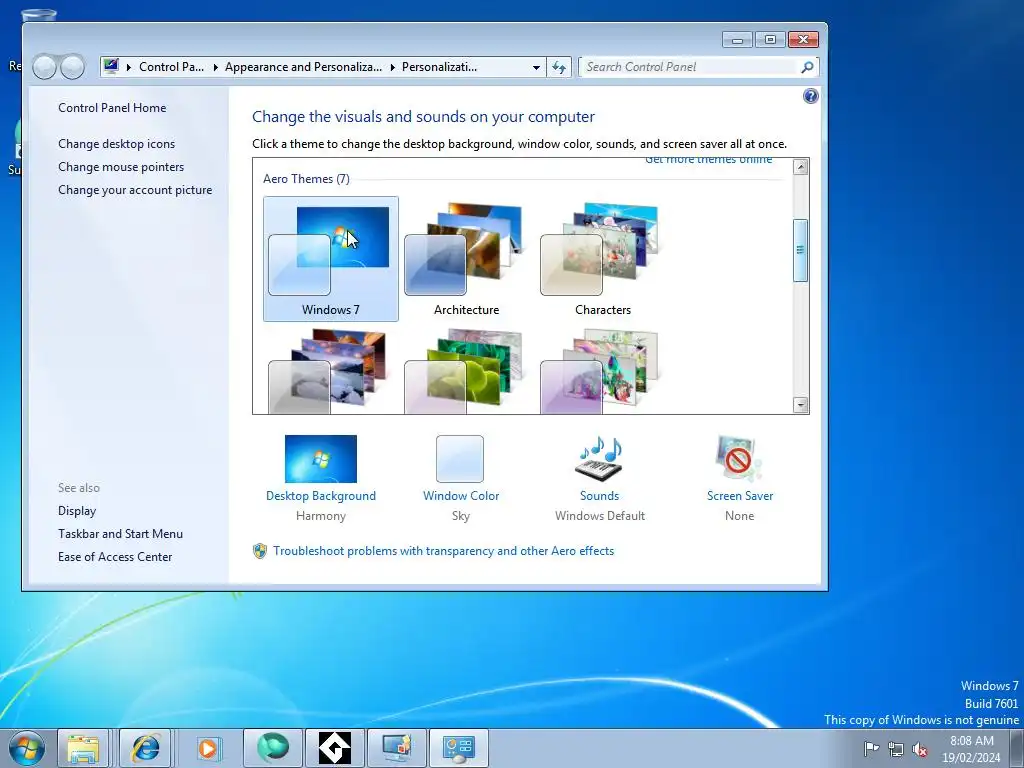This screenshot has width=1024, height=768.
Task: Switch to the Personalization monitor taskbar button
Action: click(x=396, y=748)
